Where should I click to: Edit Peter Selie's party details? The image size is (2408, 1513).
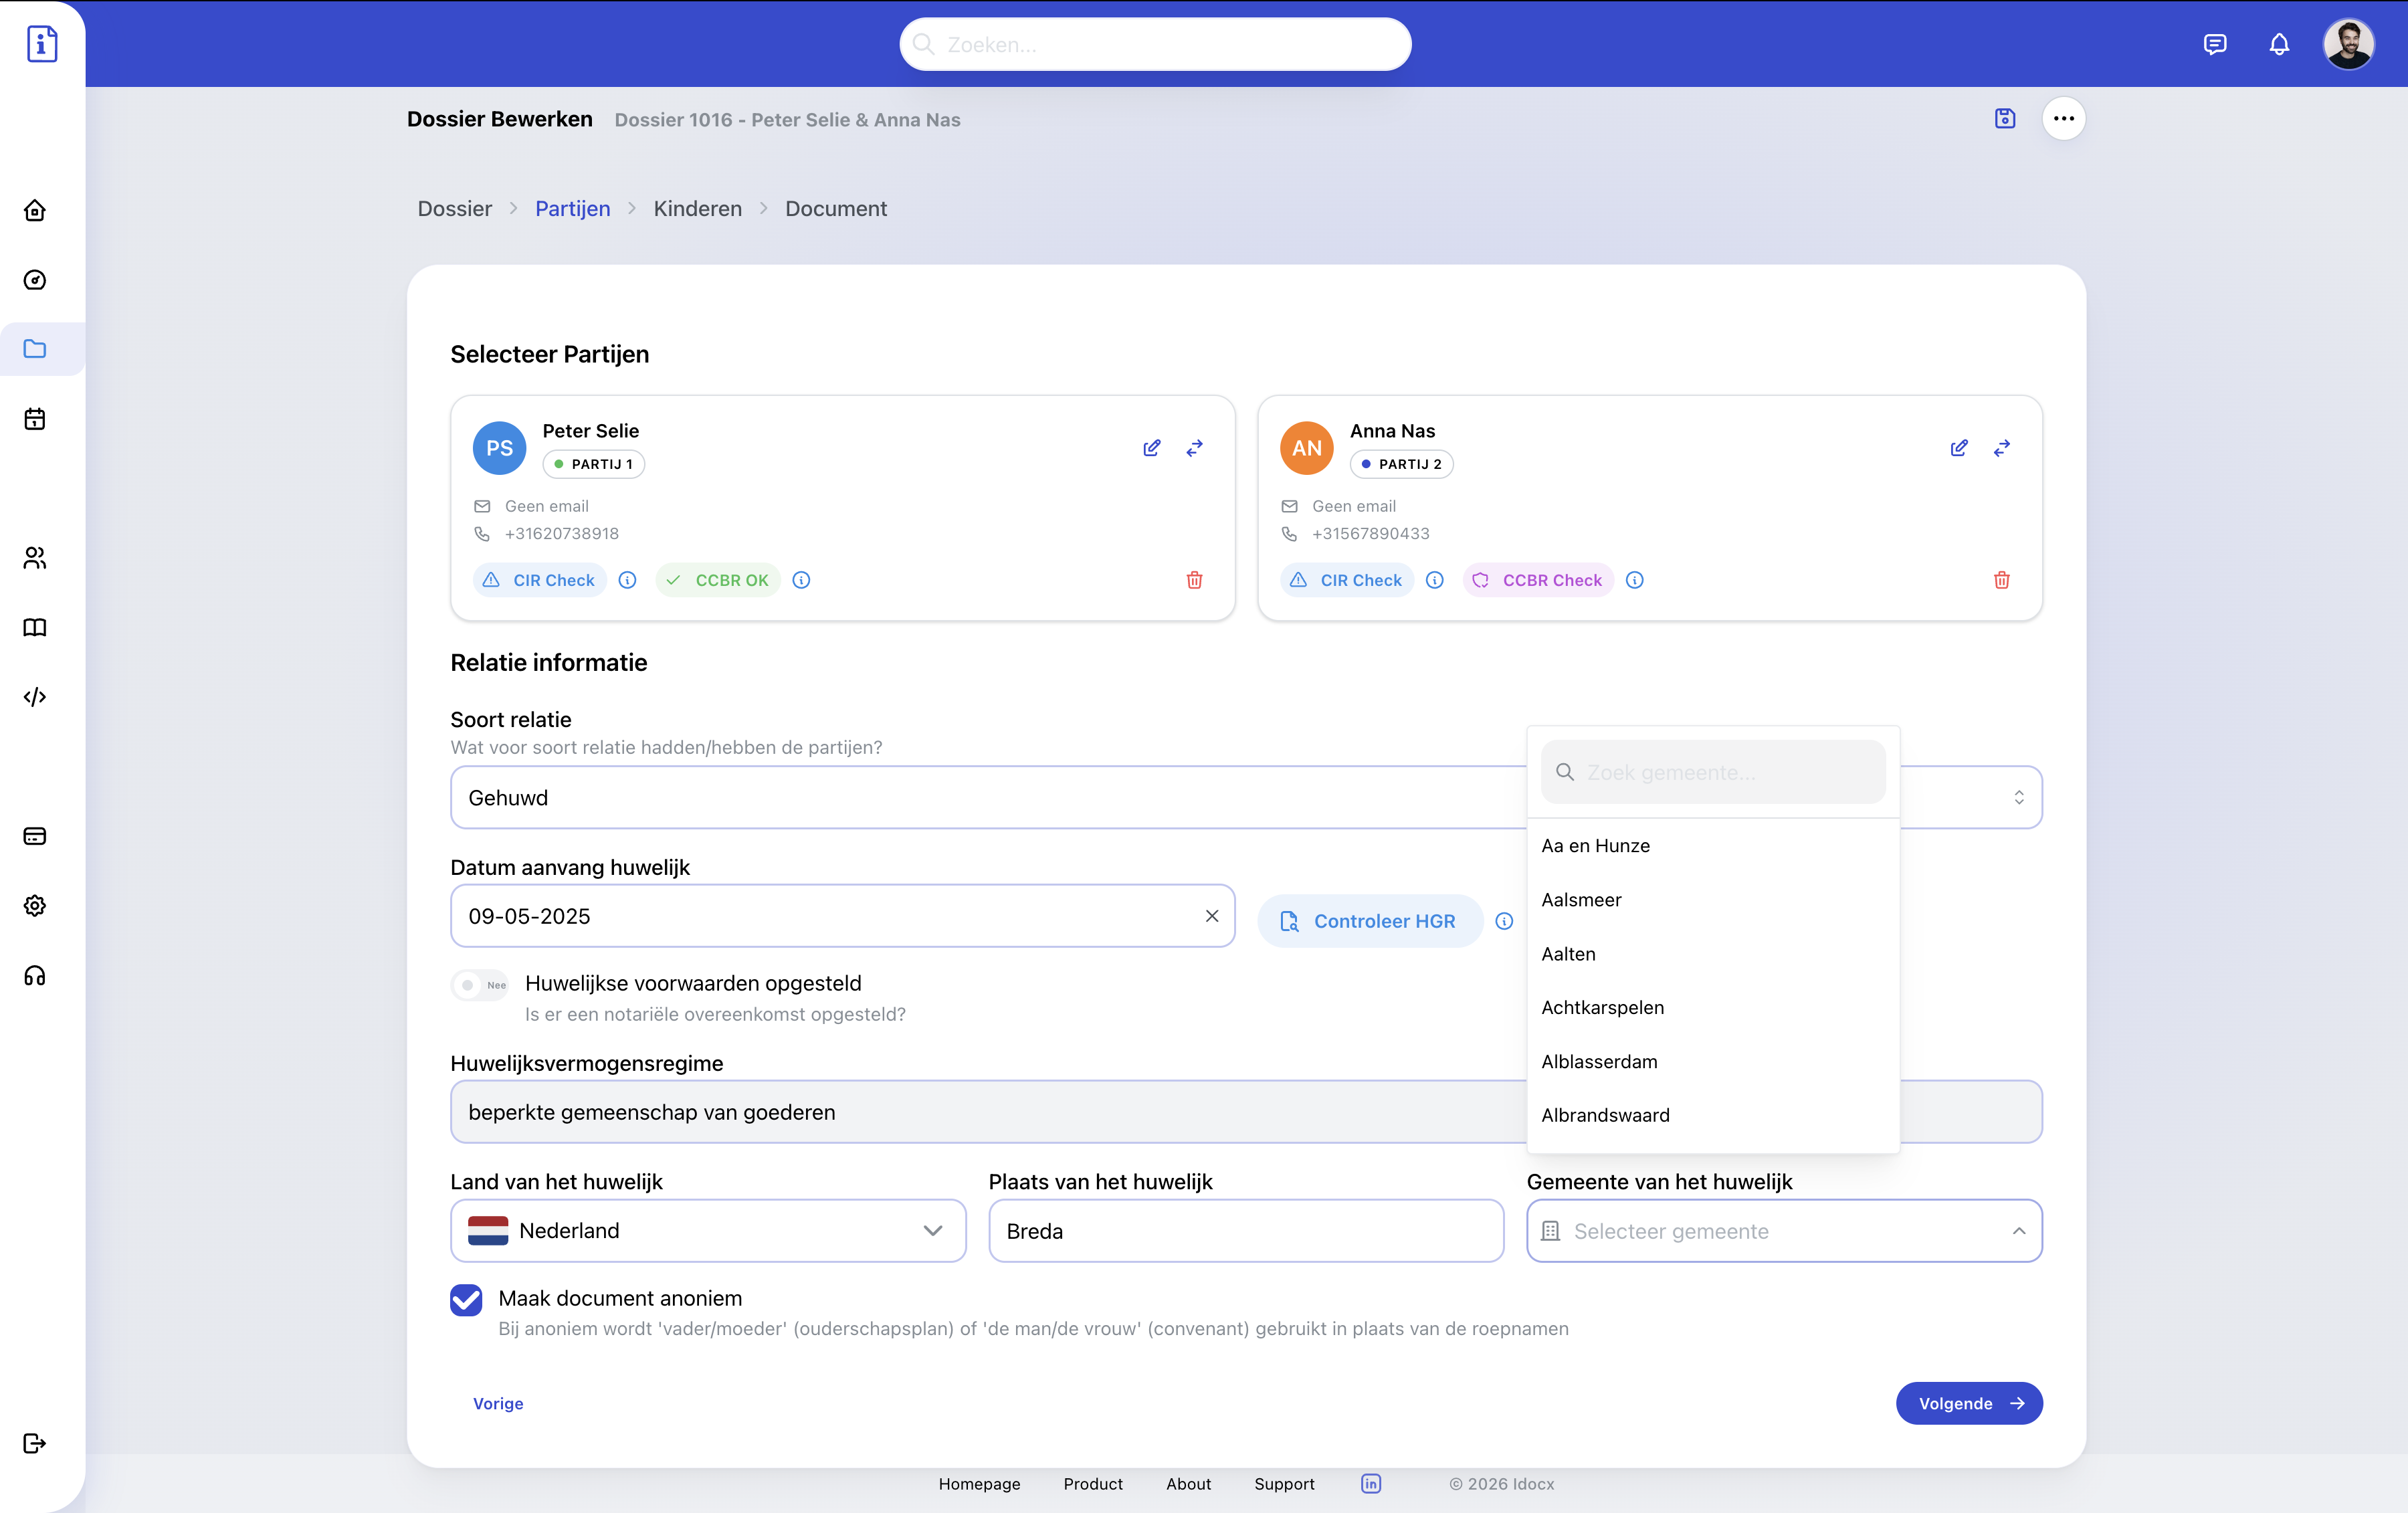pyautogui.click(x=1151, y=448)
